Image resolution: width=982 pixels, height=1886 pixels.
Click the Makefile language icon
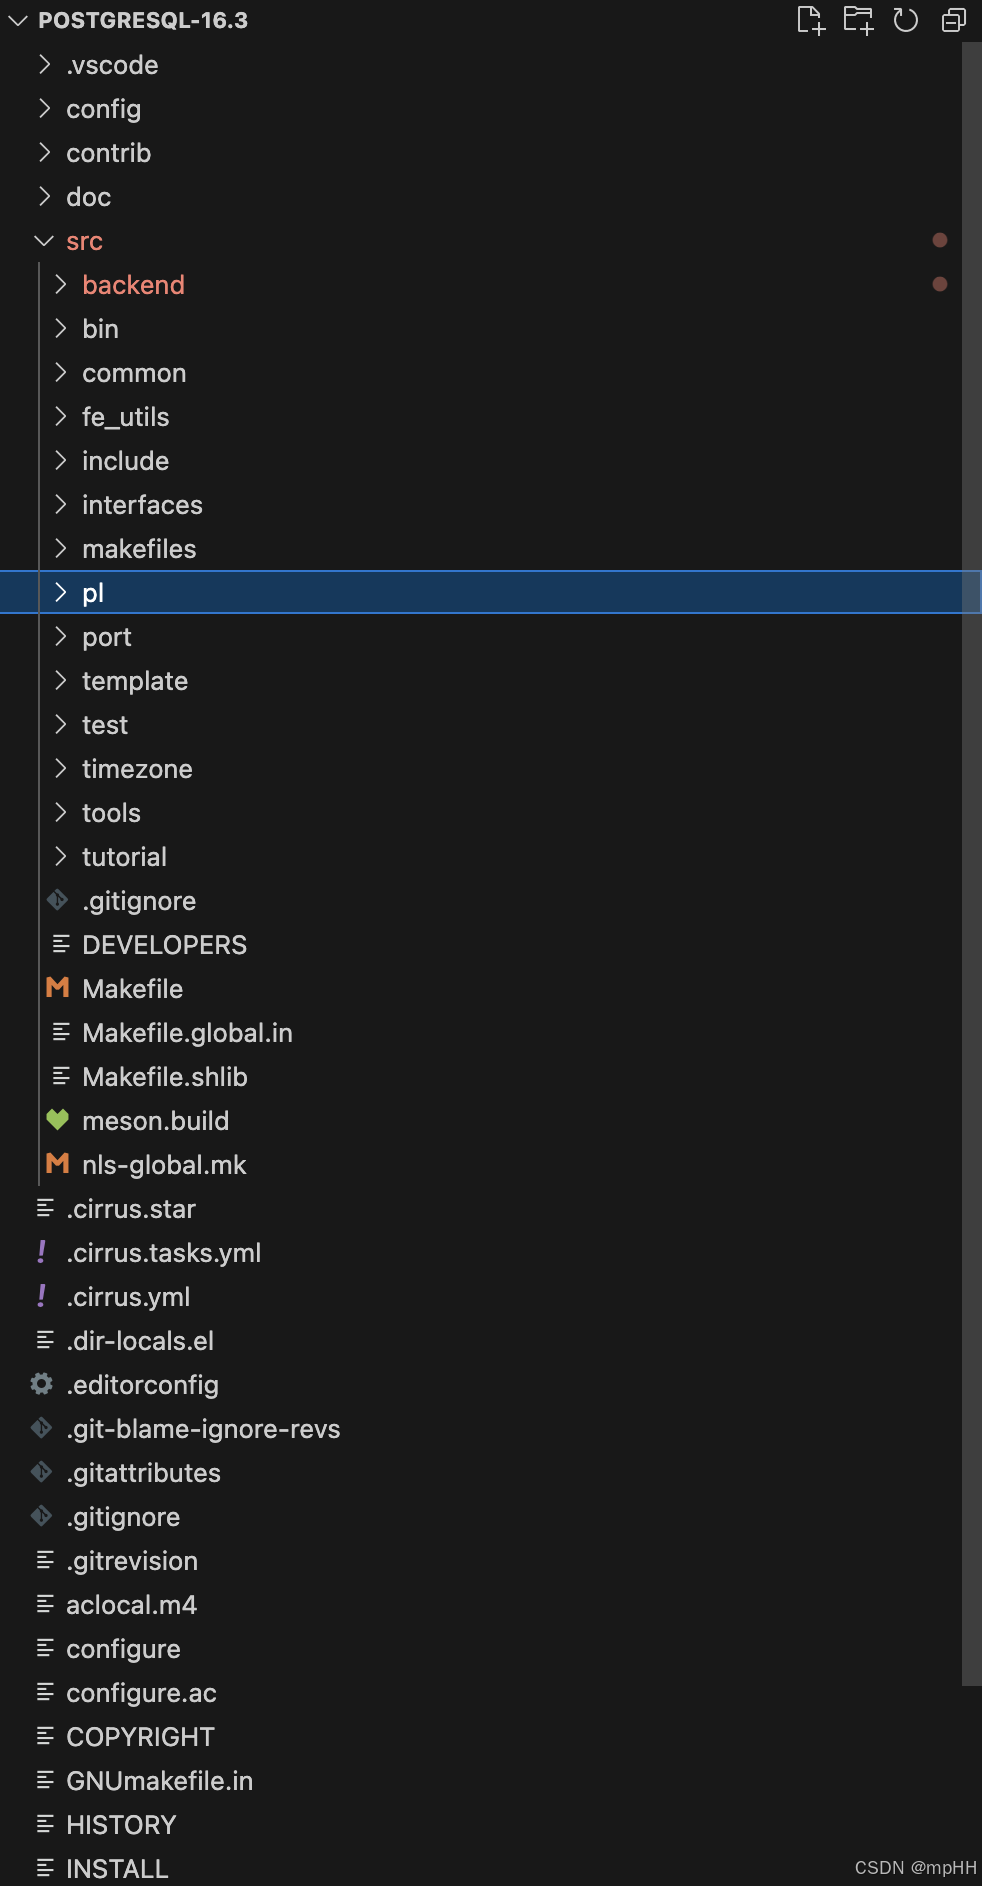pyautogui.click(x=57, y=988)
